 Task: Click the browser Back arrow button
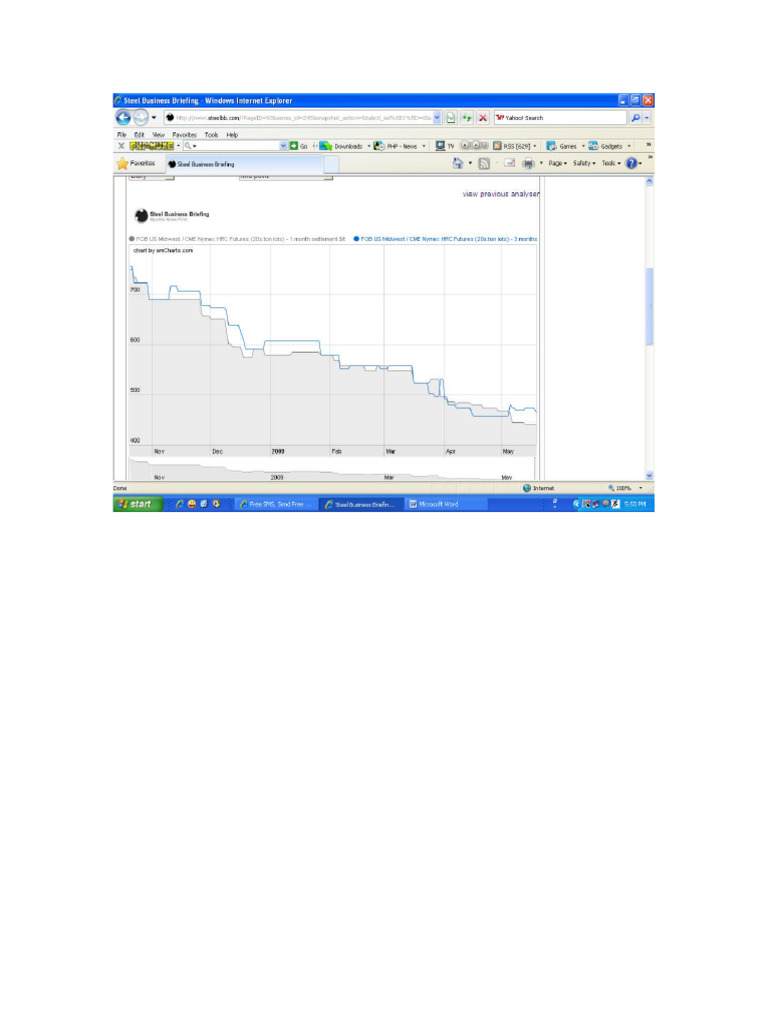tap(123, 118)
